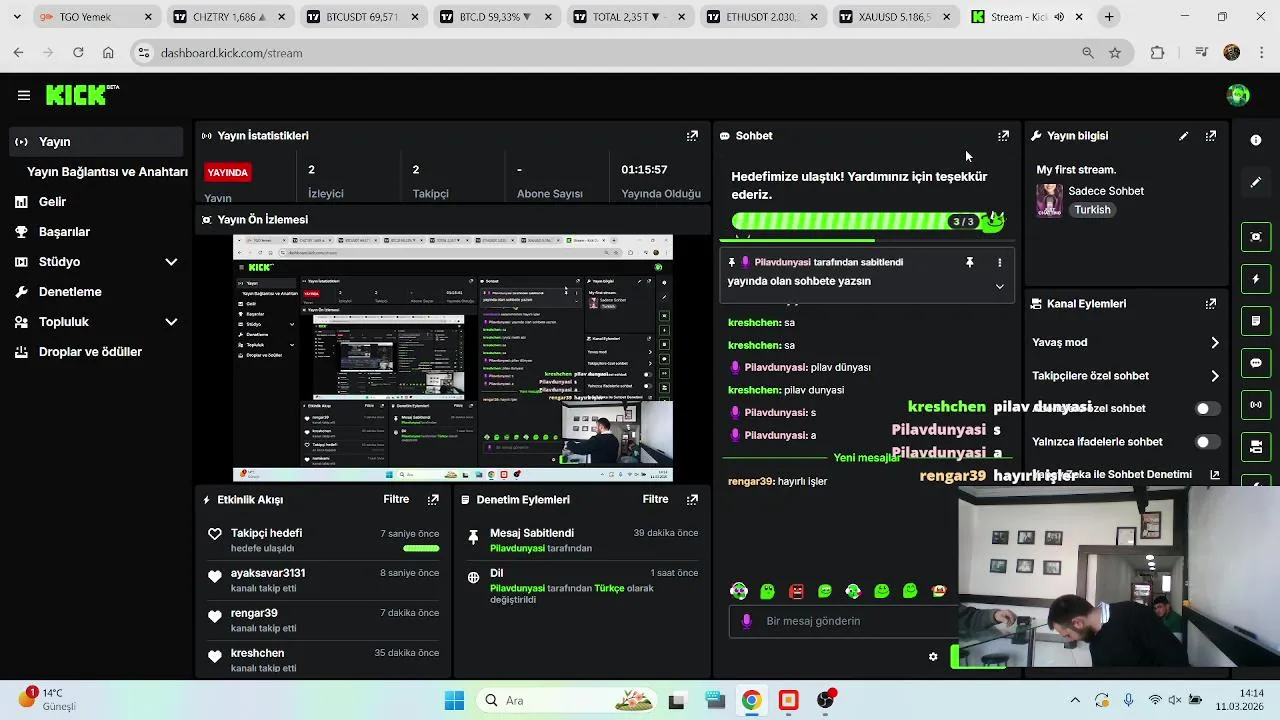Pop out the Kanal Eylemleri panel
The width and height of the screenshot is (1280, 720).
[x=1211, y=304]
